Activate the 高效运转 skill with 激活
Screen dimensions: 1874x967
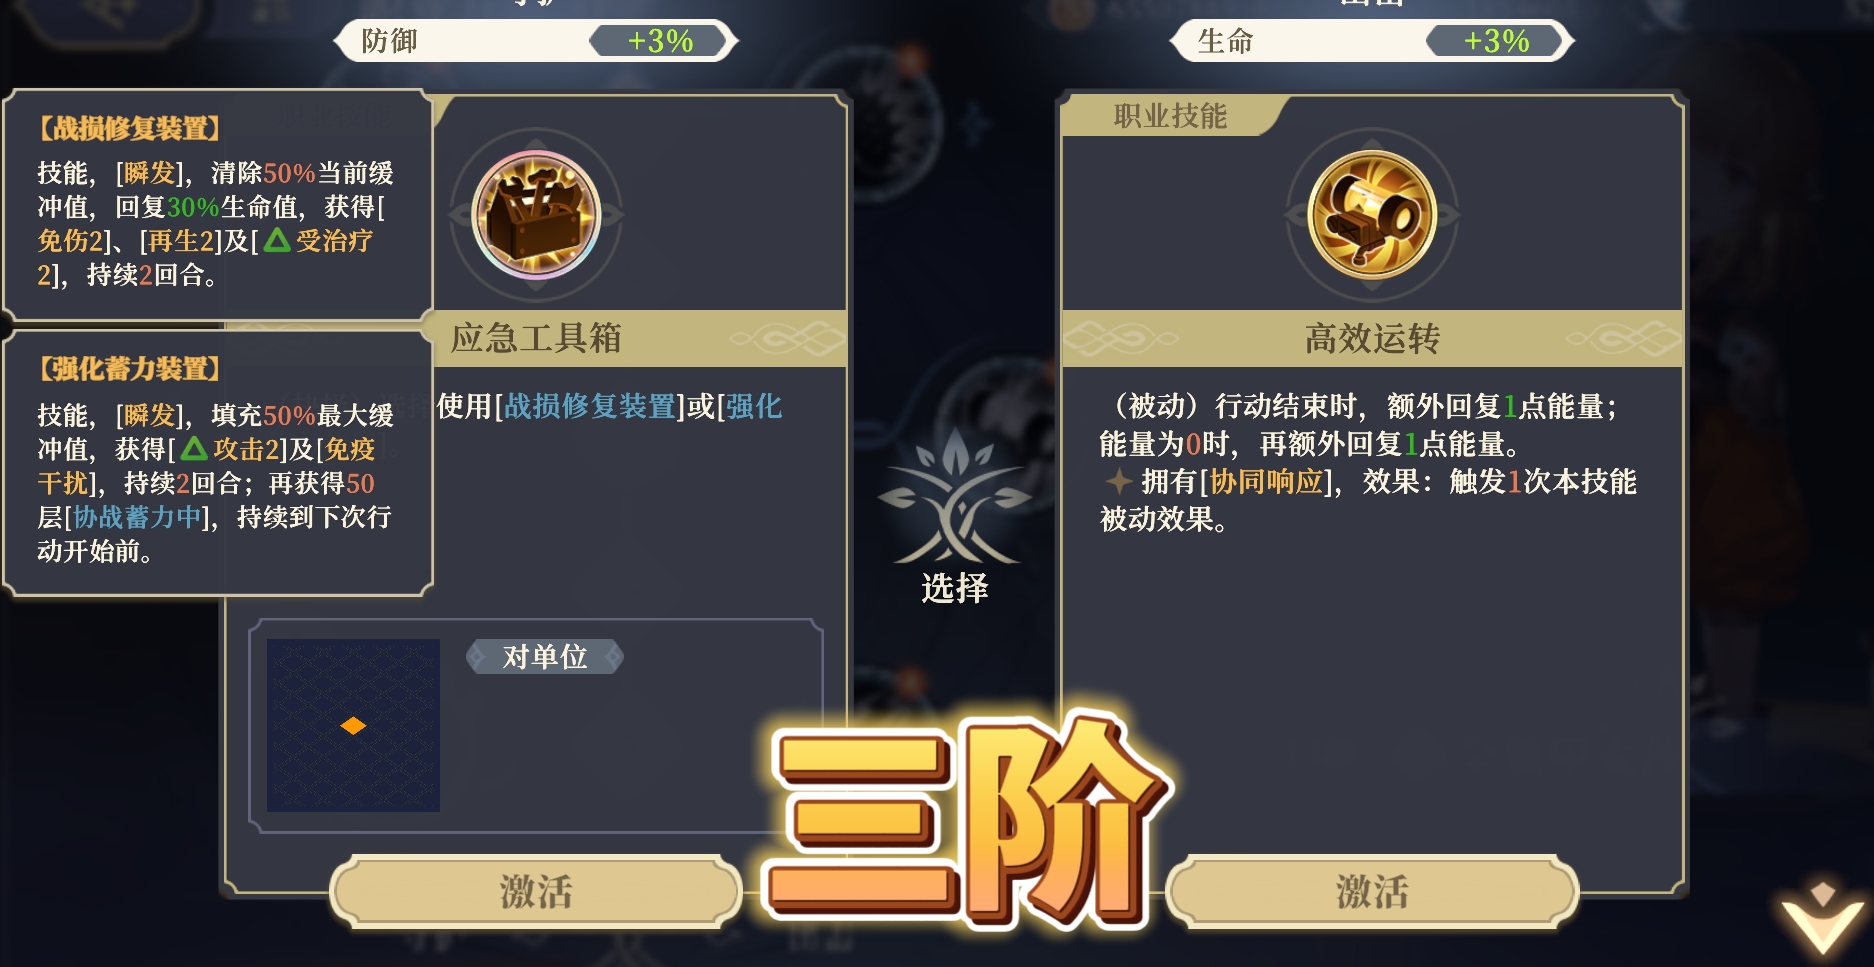[1372, 891]
